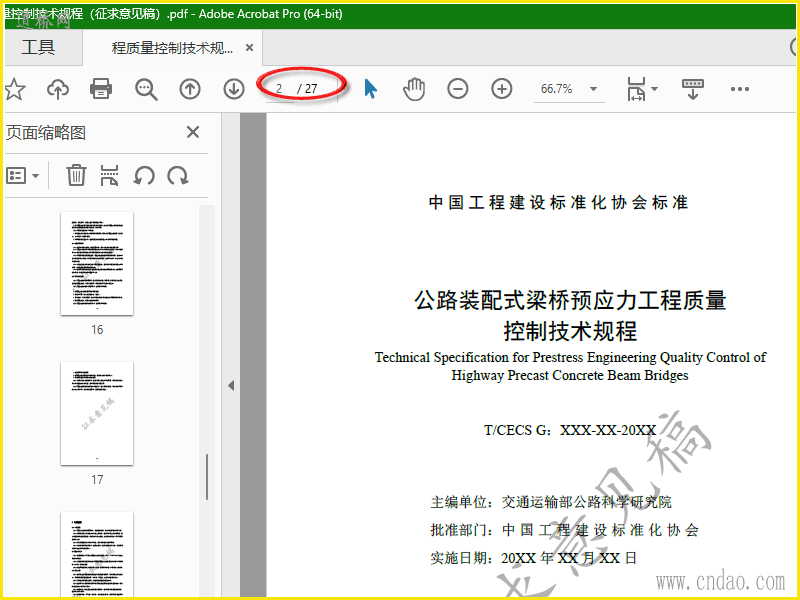800x600 pixels.
Task: Open the find text magnifier icon
Action: [146, 89]
